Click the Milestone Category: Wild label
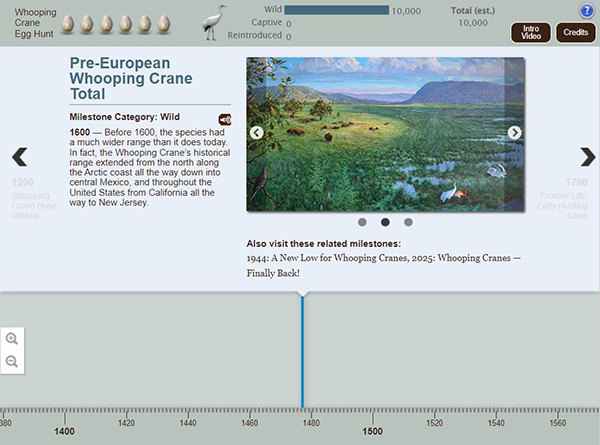This screenshot has height=445, width=600. point(124,117)
